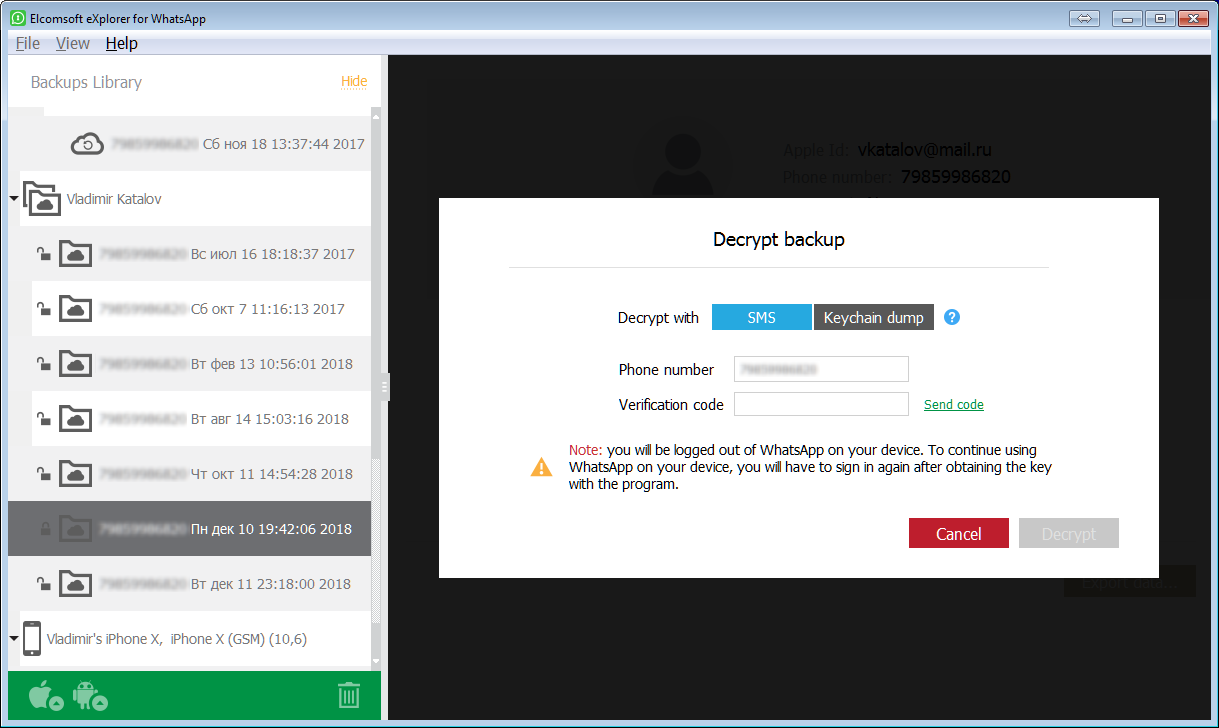Select backup dated Пн дек 10 19:42:06 2018
Screen dimensions: 1219x728
point(190,529)
